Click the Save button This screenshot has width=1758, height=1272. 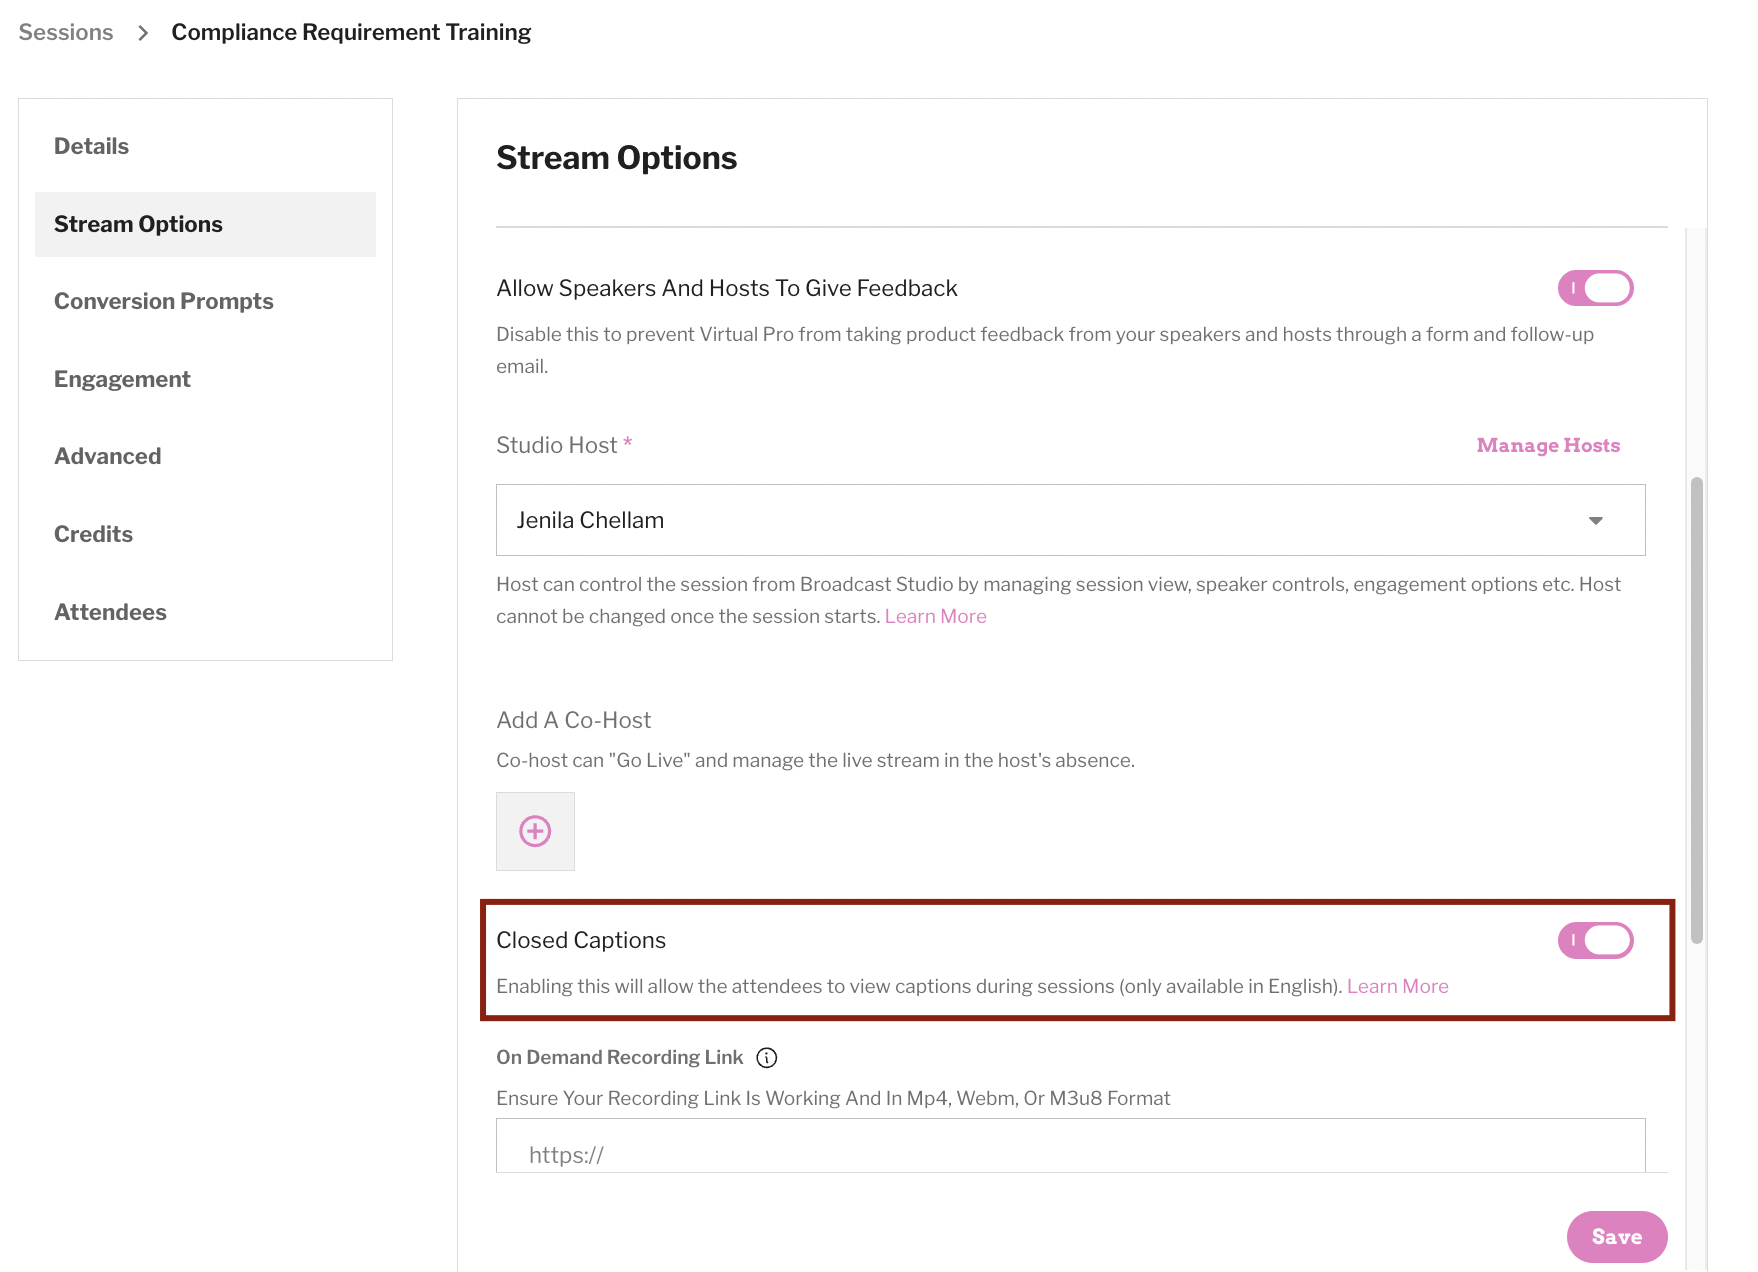1617,1237
